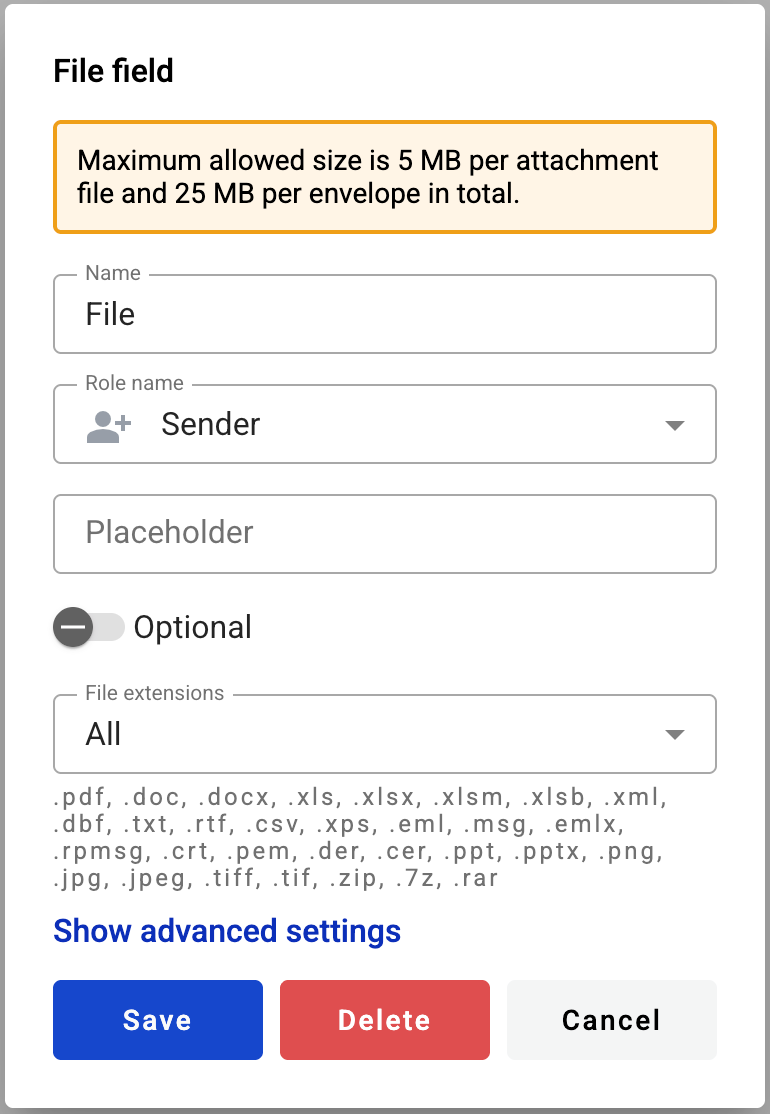Viewport: 770px width, 1114px height.
Task: Click the Role name field label
Action: [x=133, y=382]
